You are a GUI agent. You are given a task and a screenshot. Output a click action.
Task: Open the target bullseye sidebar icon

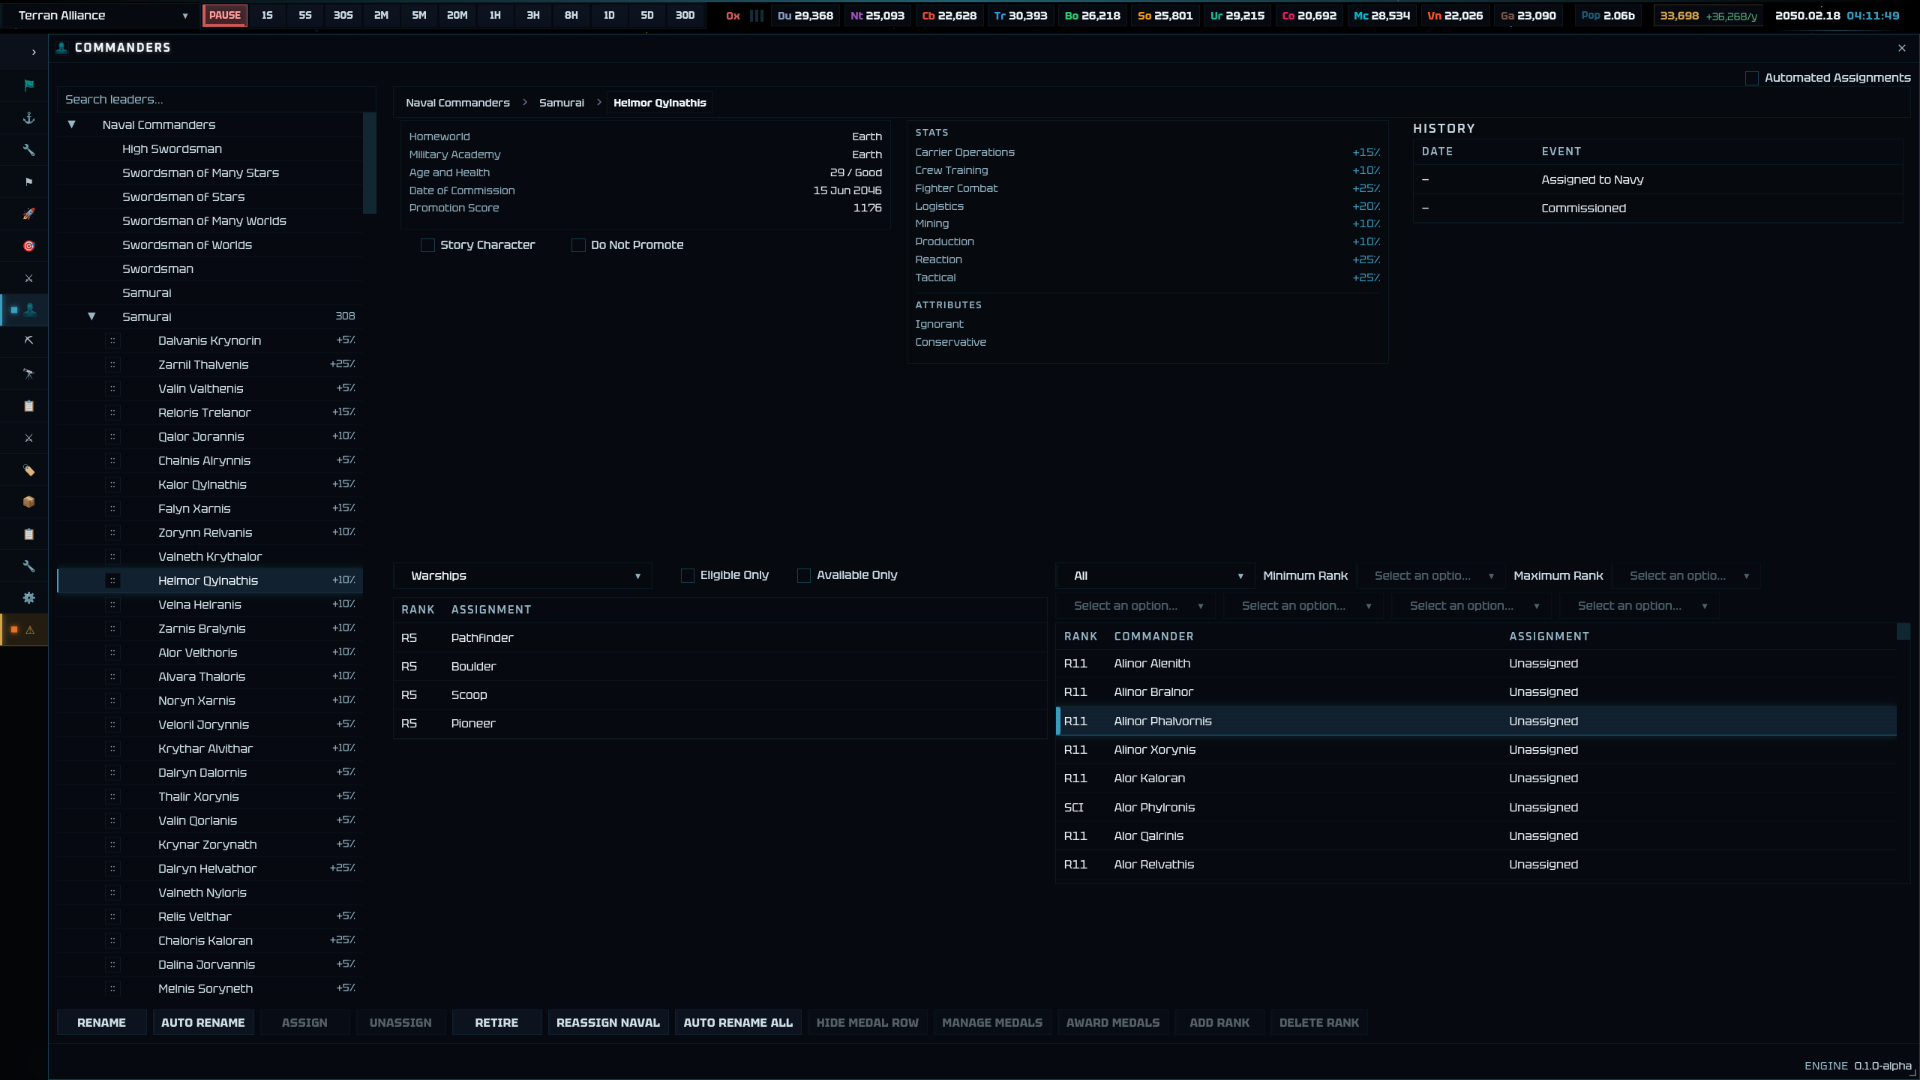tap(29, 246)
